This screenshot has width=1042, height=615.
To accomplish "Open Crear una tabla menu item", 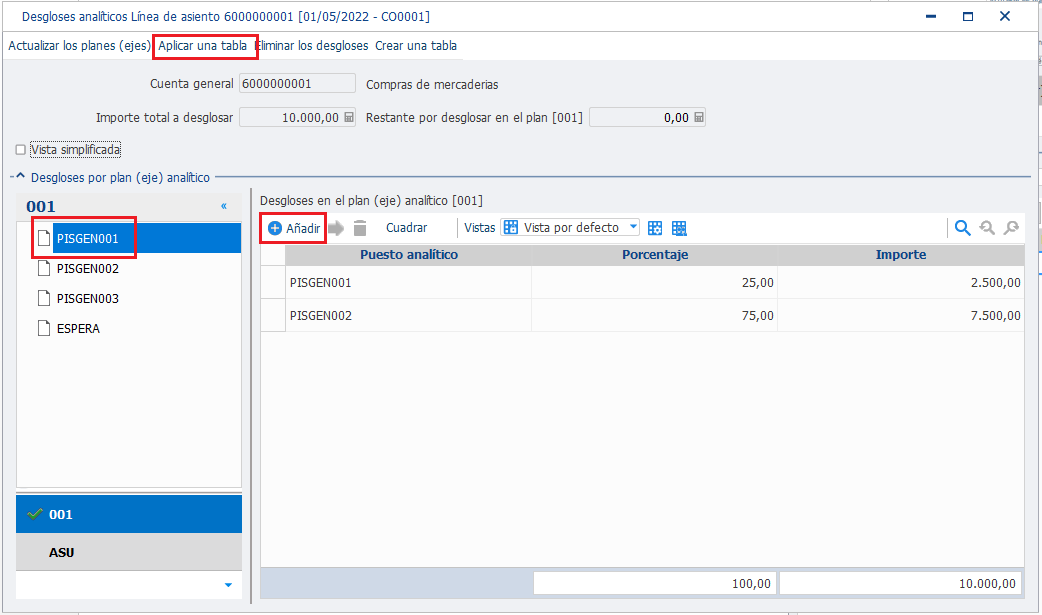I will click(416, 46).
